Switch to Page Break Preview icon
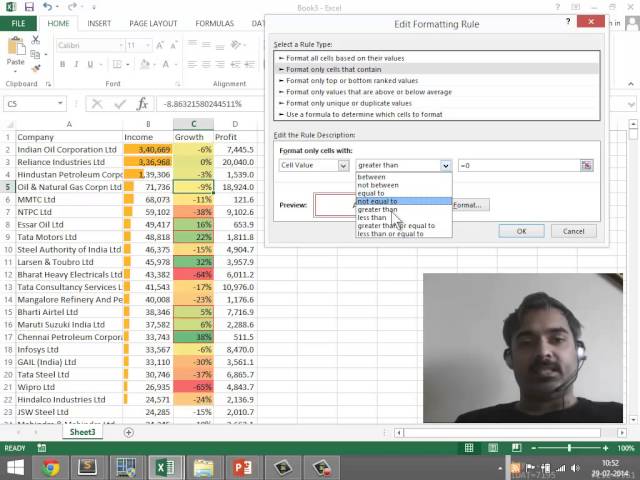 coord(516,448)
